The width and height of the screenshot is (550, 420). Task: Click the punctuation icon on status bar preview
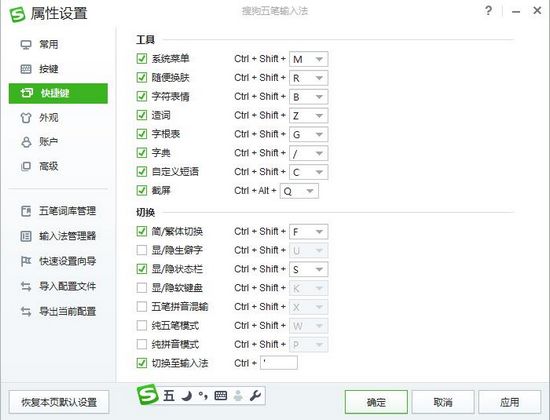click(203, 396)
